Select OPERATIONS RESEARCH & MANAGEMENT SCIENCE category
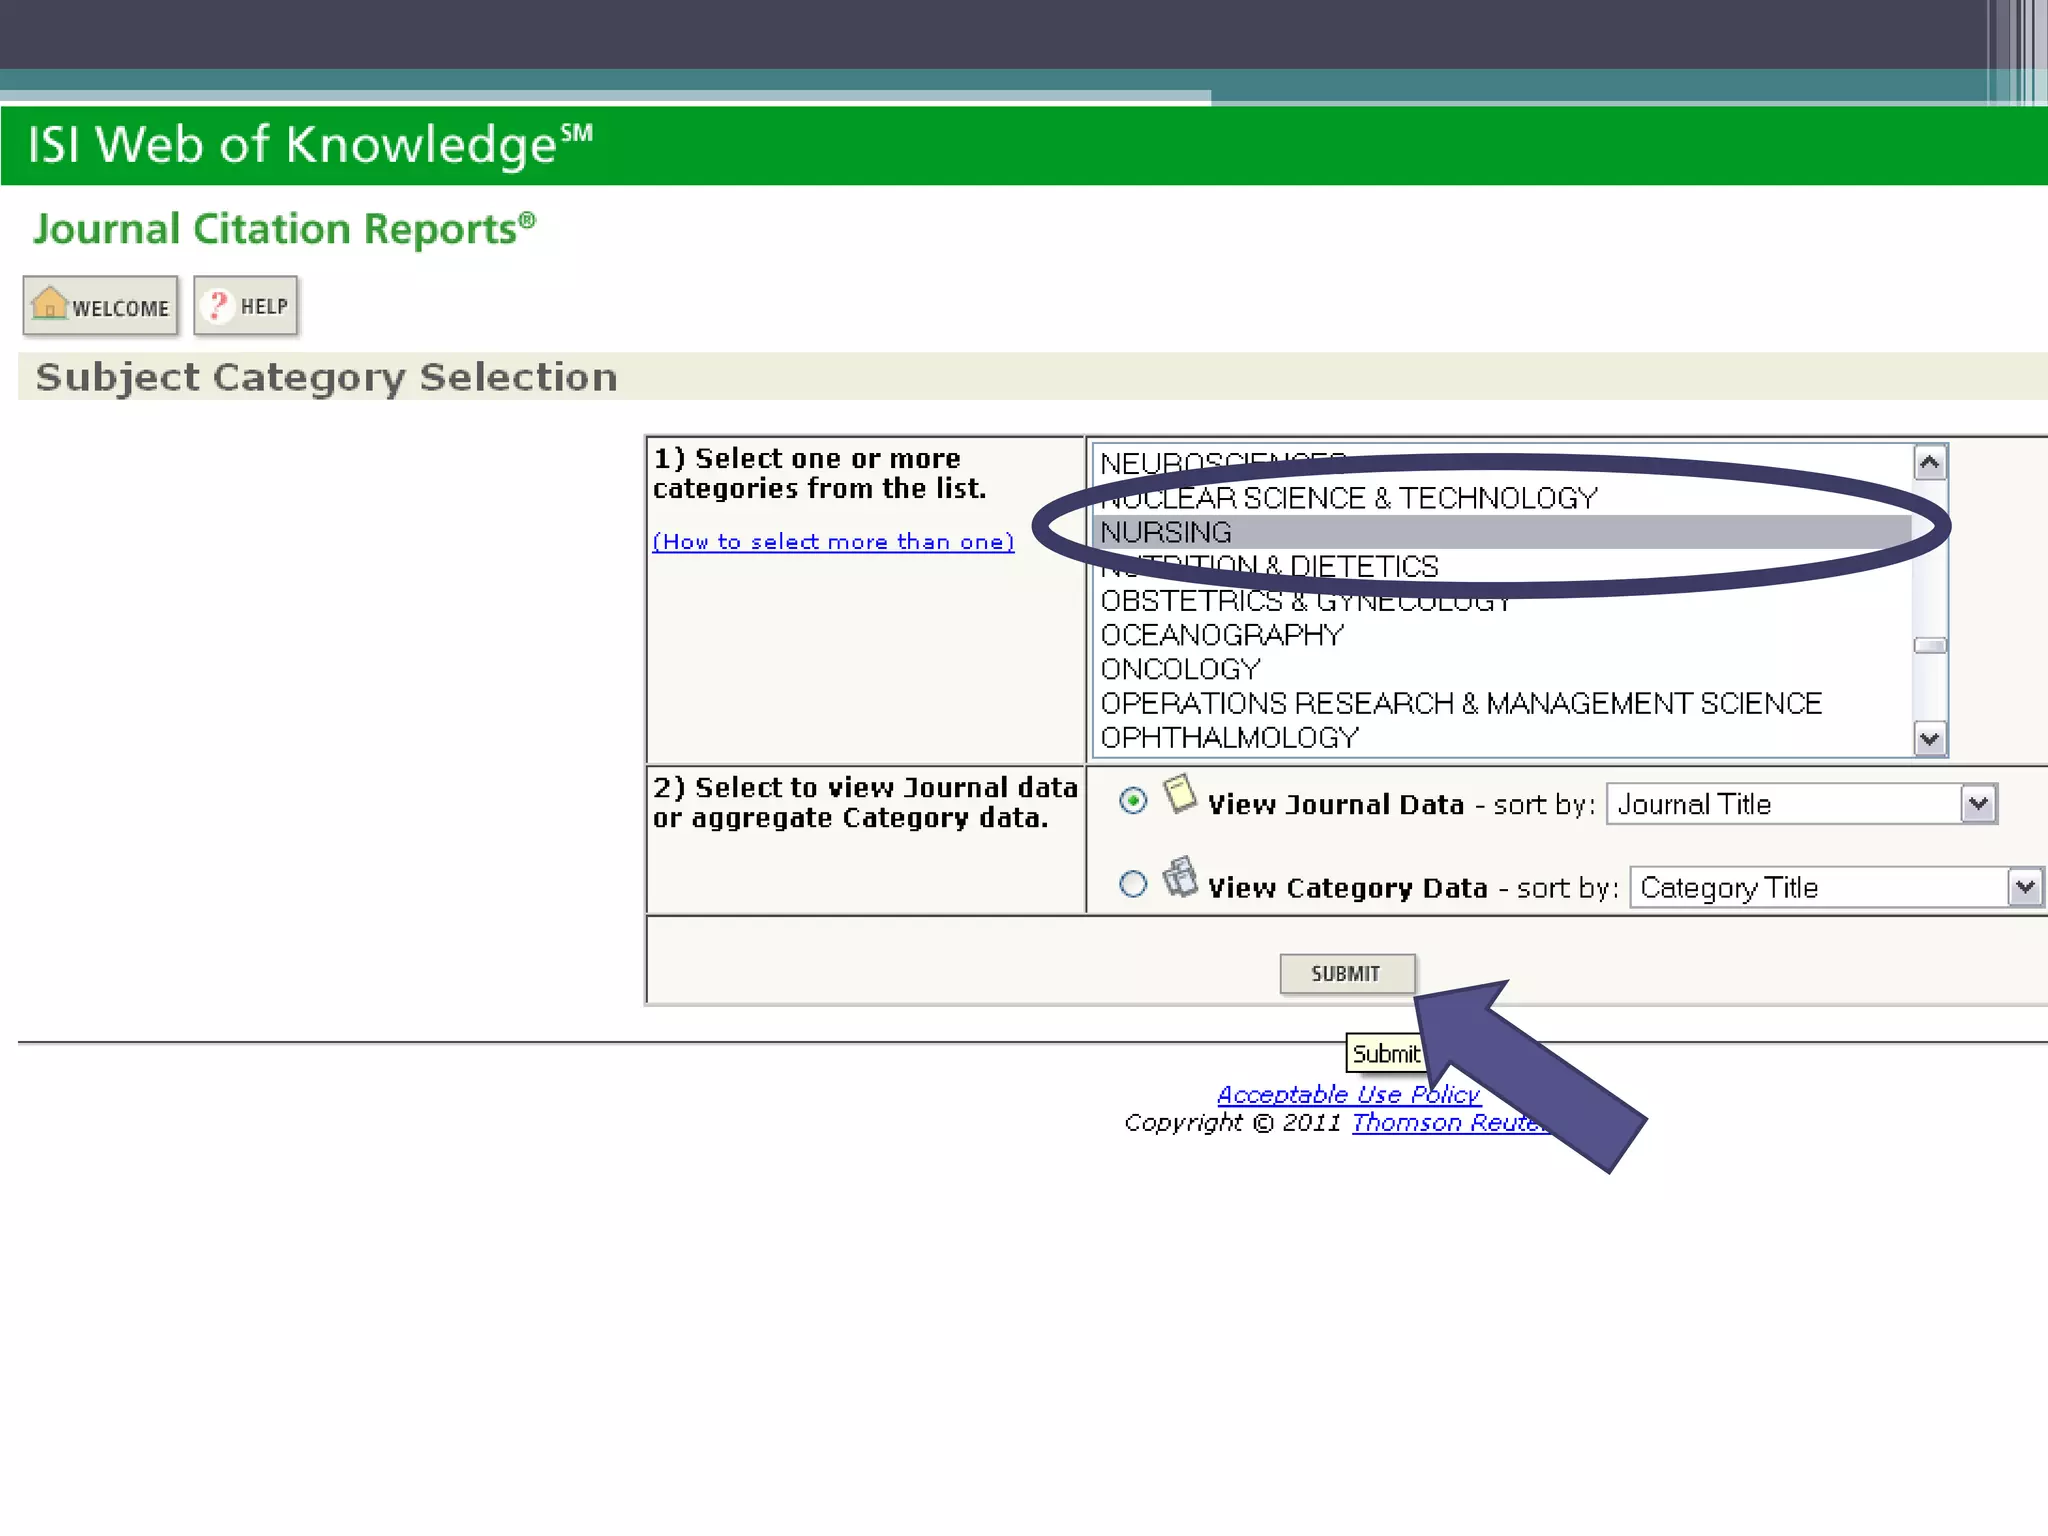The image size is (2048, 1536). pyautogui.click(x=1460, y=704)
